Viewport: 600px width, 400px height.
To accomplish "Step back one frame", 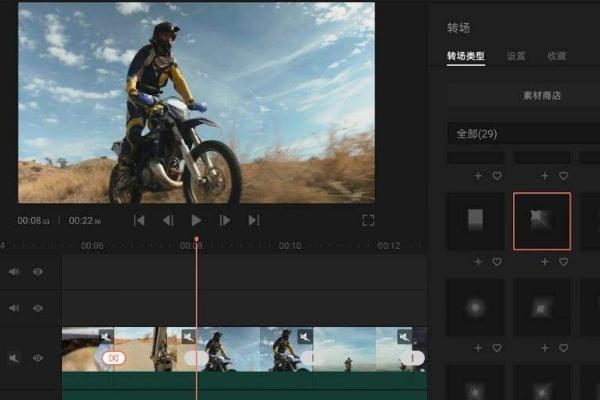I will (168, 220).
